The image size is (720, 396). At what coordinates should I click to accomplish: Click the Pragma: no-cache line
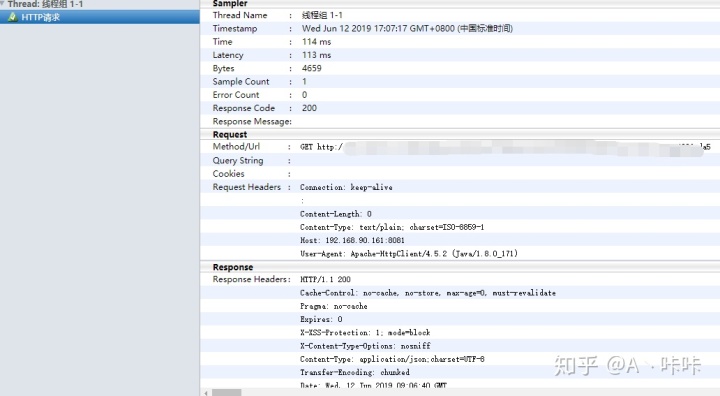(x=333, y=306)
